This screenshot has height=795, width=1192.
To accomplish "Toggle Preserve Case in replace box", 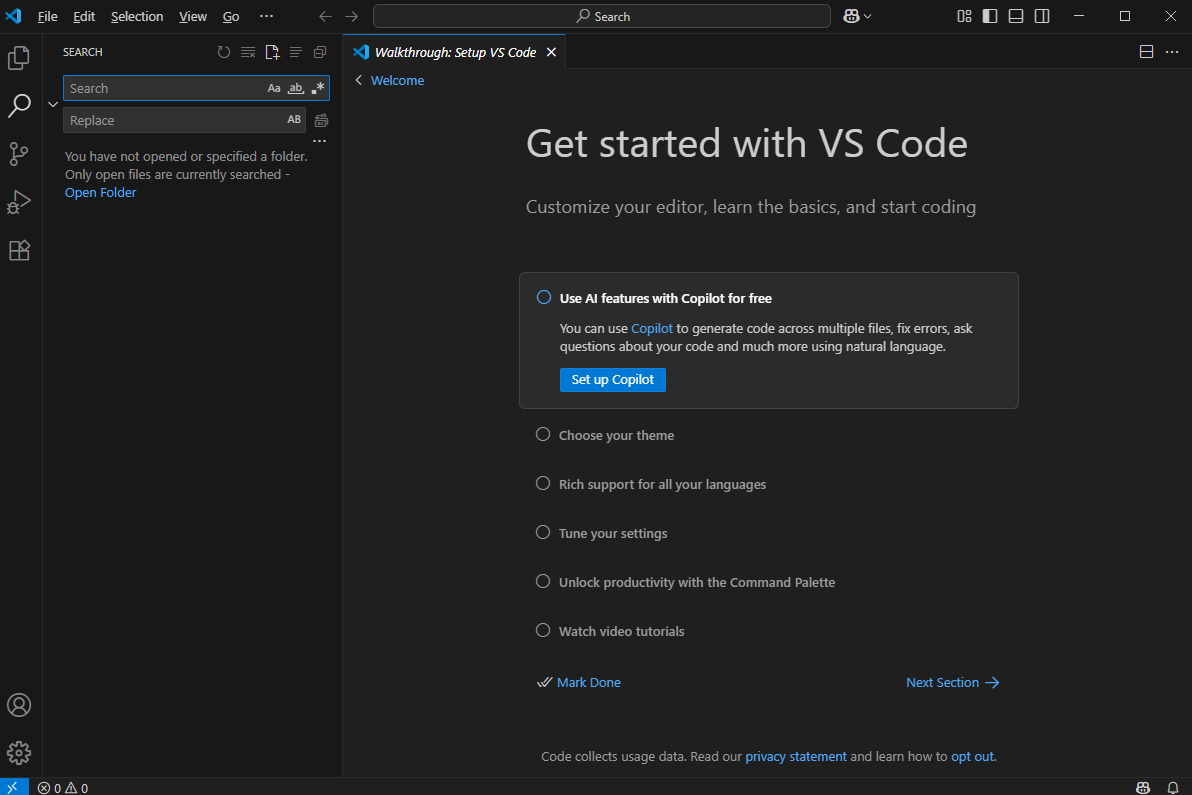I will [294, 119].
